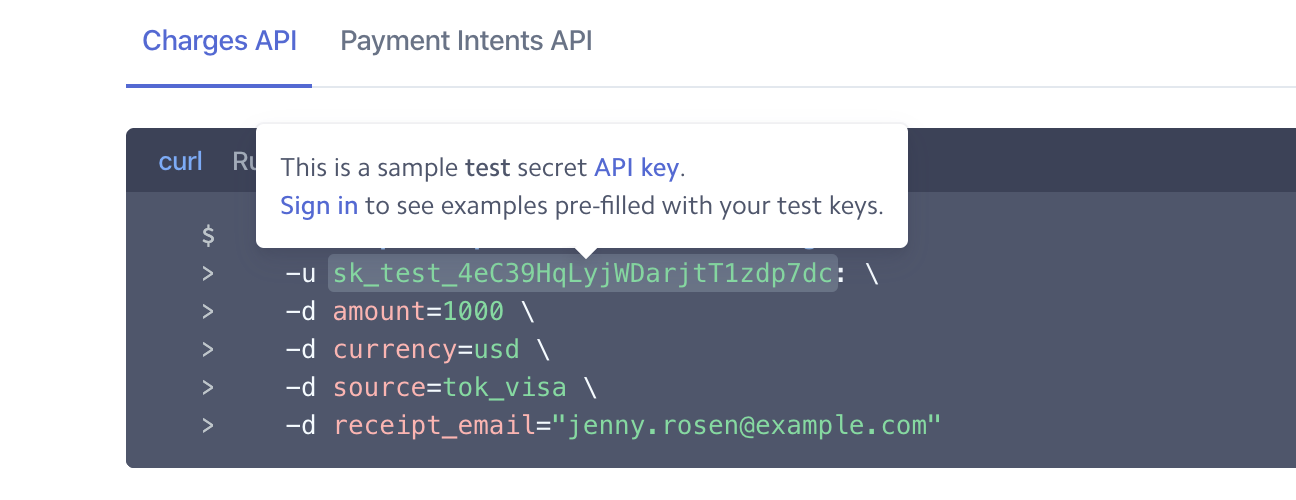Click the bold word test in tooltip
The width and height of the screenshot is (1296, 500).
coord(488,167)
